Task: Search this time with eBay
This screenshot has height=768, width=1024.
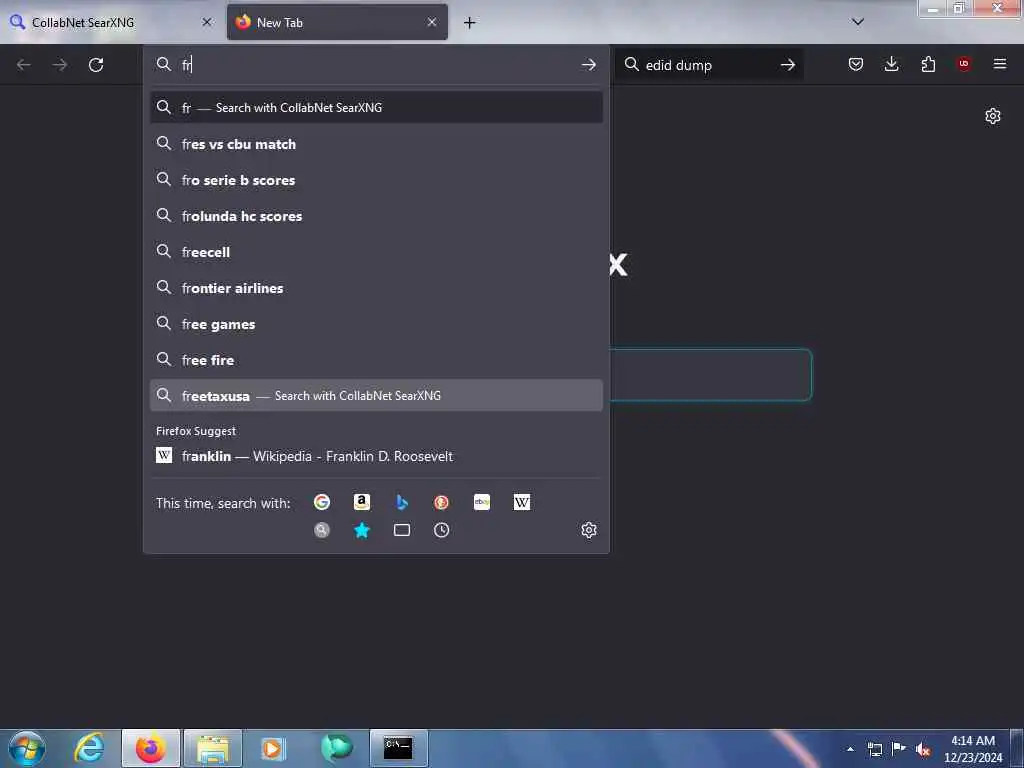Action: tap(482, 502)
